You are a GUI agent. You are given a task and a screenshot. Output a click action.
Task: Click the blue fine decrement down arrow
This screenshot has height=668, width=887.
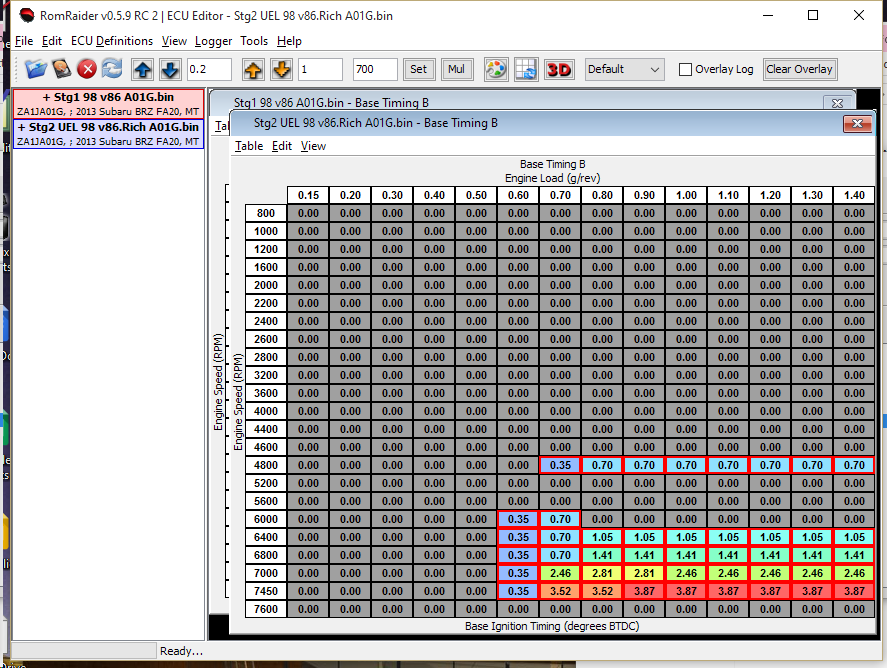point(169,69)
